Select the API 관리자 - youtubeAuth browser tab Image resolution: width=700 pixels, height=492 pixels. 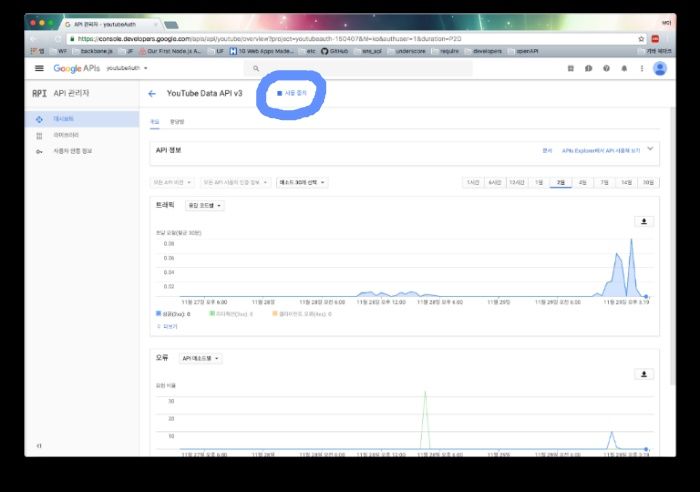click(x=111, y=24)
